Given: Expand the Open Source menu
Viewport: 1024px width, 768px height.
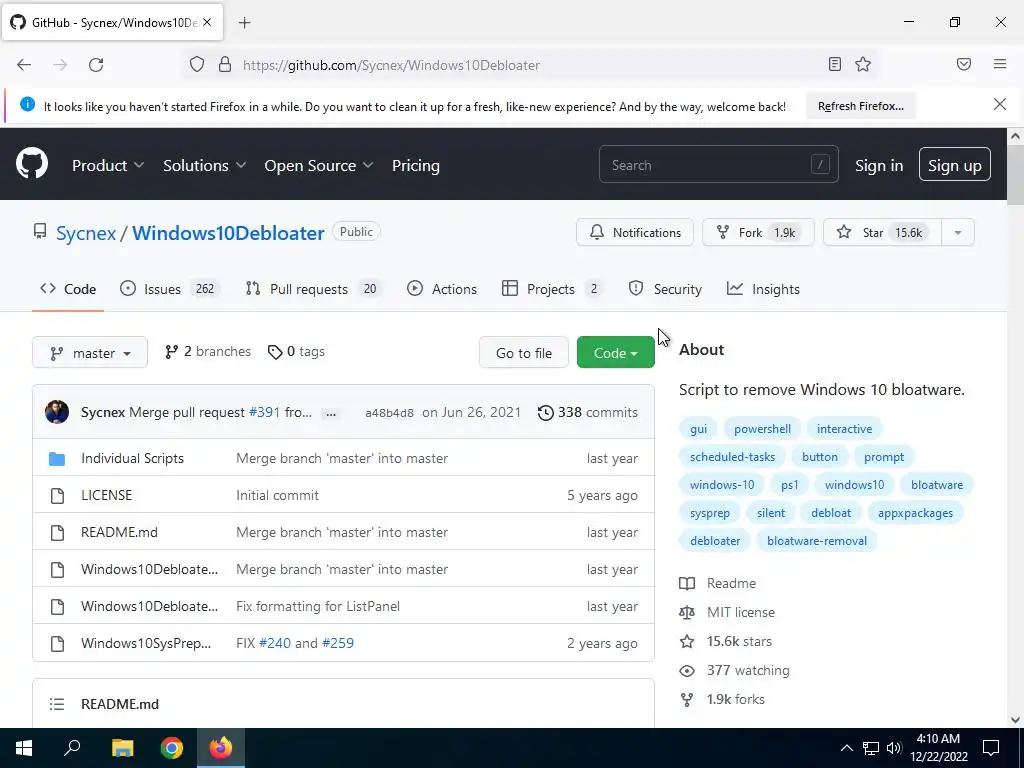Looking at the screenshot, I should click(319, 165).
